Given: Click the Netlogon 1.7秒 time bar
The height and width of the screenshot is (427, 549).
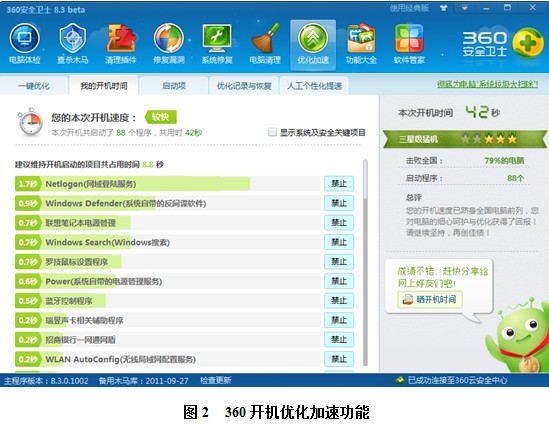Looking at the screenshot, I should point(132,184).
